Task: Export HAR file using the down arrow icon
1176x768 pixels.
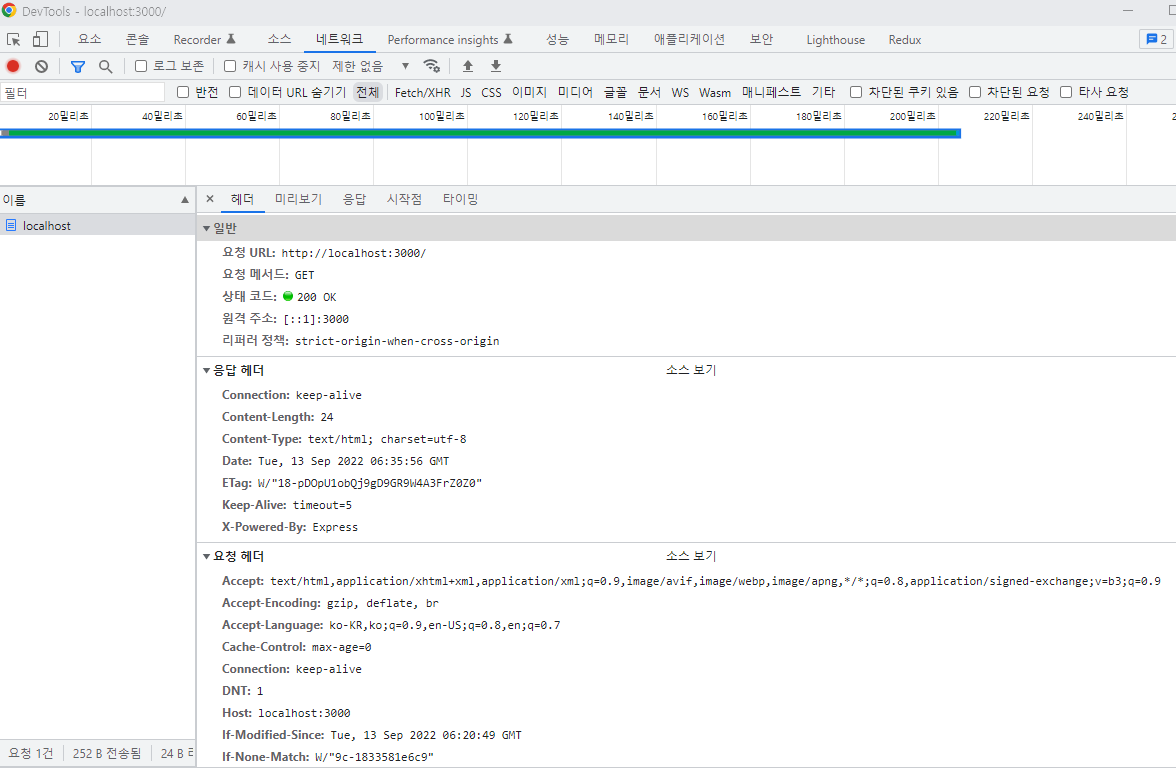Action: click(x=495, y=66)
